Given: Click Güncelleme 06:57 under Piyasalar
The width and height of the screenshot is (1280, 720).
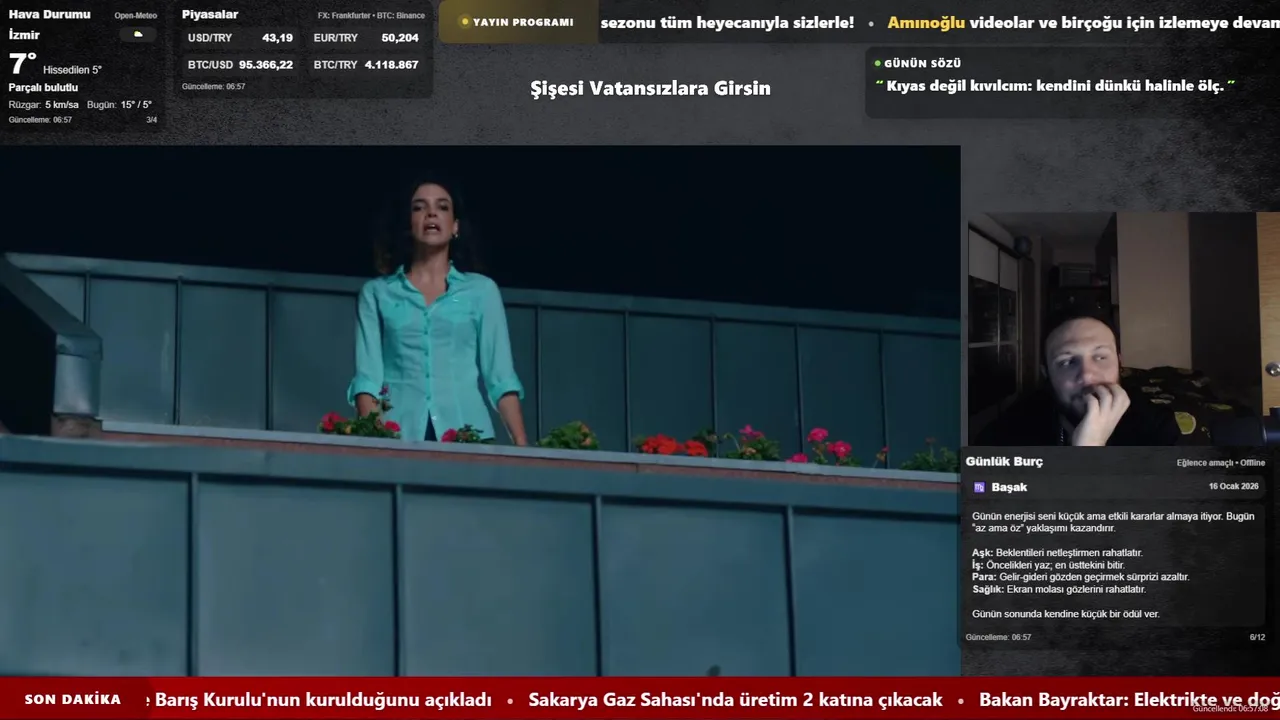Looking at the screenshot, I should (213, 87).
